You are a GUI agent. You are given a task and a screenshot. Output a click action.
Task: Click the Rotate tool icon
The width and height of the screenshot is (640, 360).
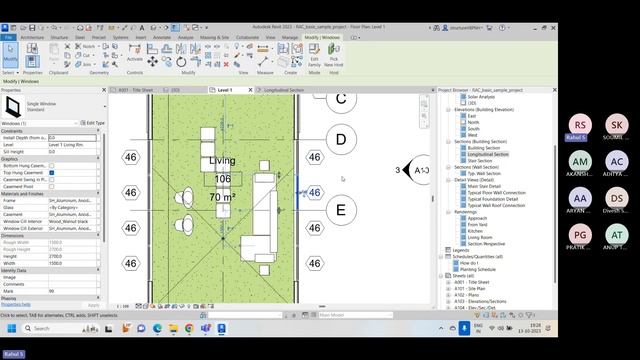tap(181, 62)
